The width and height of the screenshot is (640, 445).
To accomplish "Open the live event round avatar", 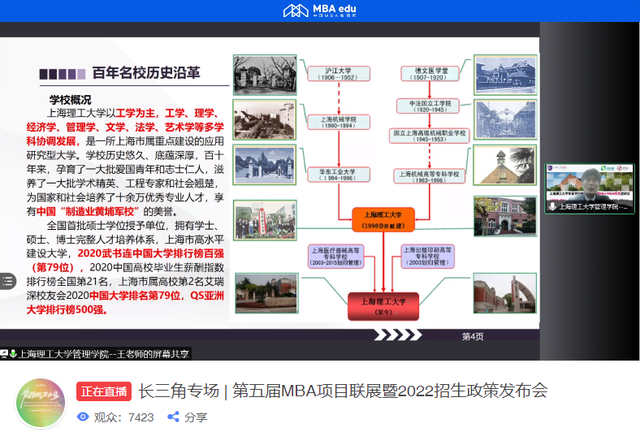I will click(40, 403).
